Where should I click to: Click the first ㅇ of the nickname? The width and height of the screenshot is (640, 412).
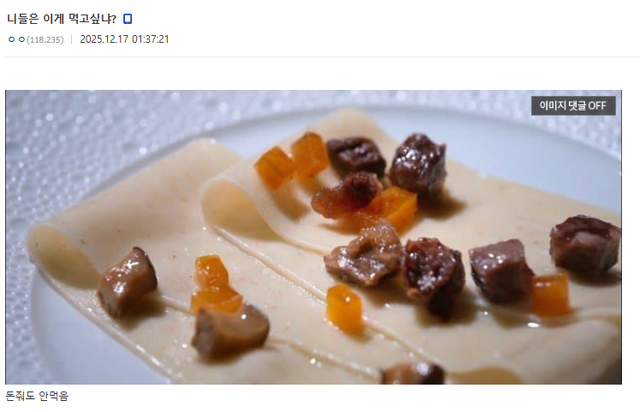(x=12, y=40)
